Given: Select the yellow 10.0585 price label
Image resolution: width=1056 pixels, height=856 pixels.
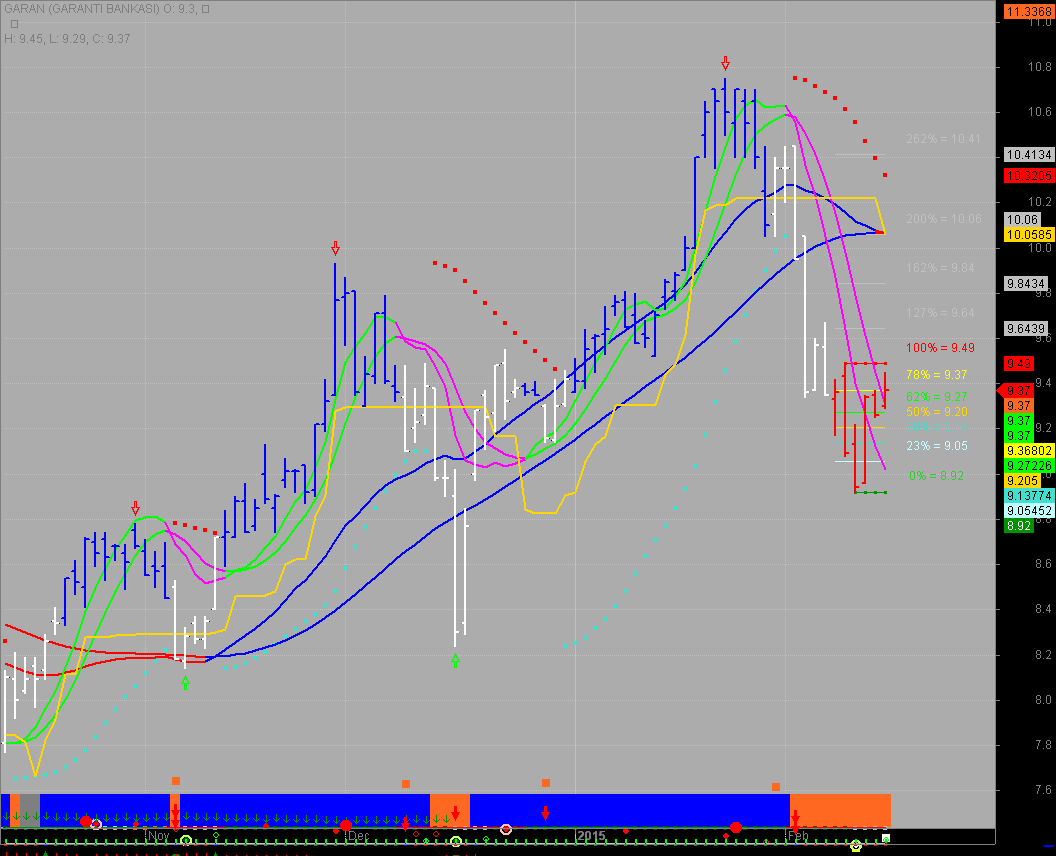Looking at the screenshot, I should pos(1024,234).
